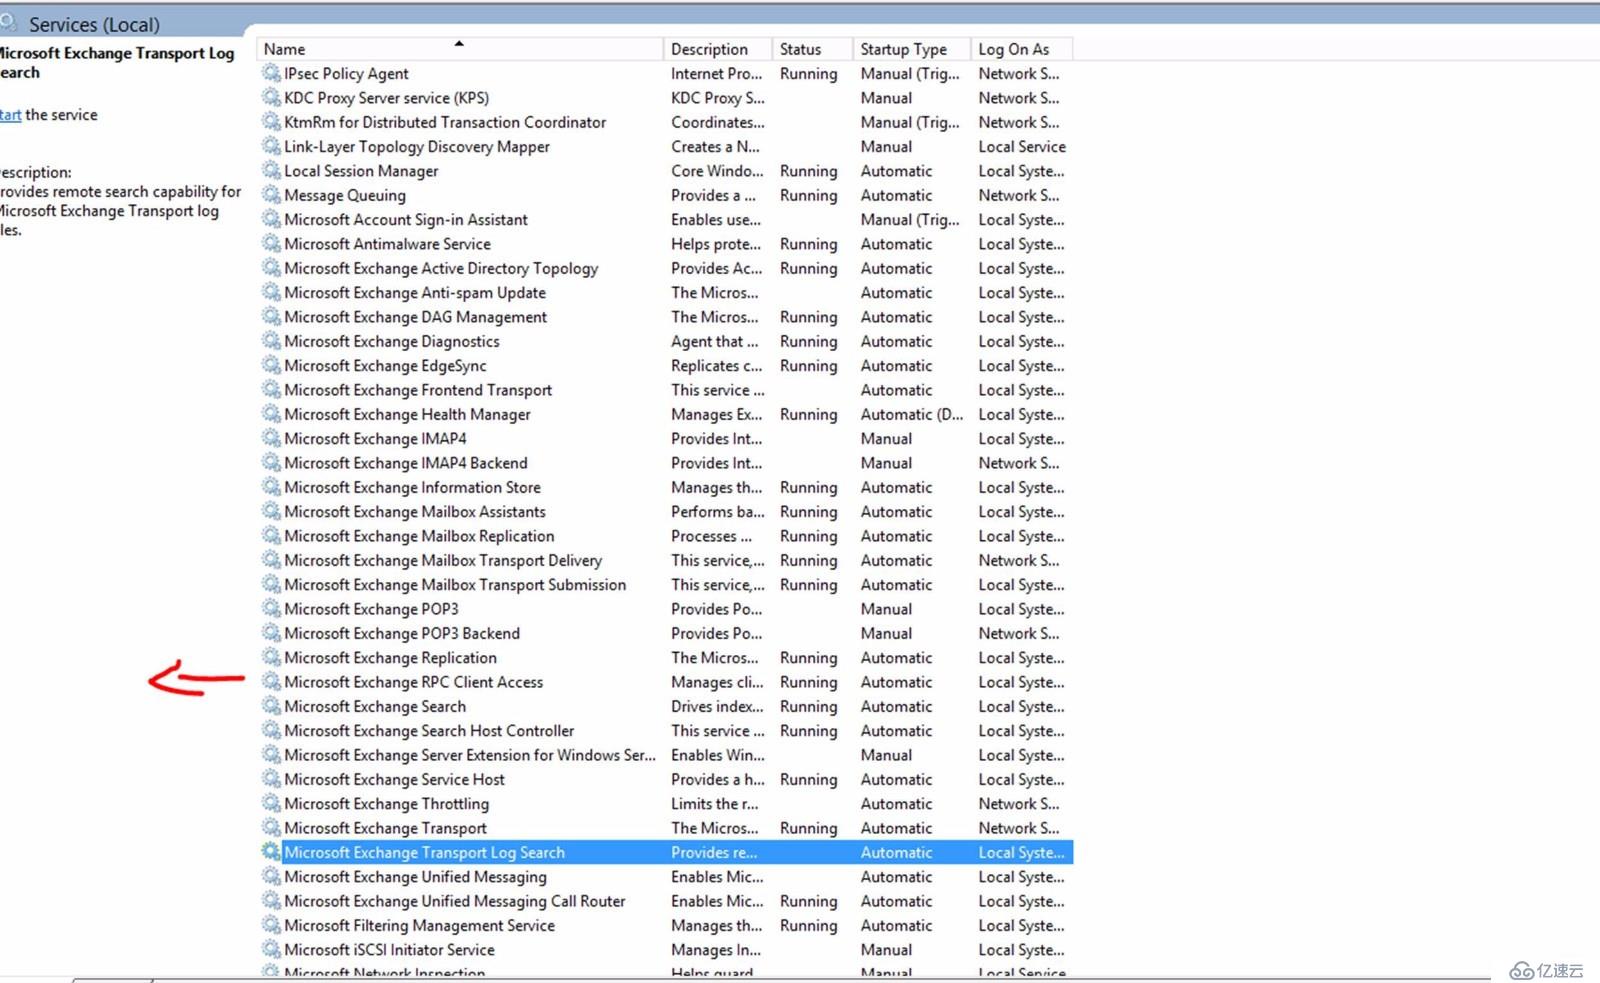The width and height of the screenshot is (1600, 983).
Task: Select the Services (Local) header title
Action: tap(94, 24)
